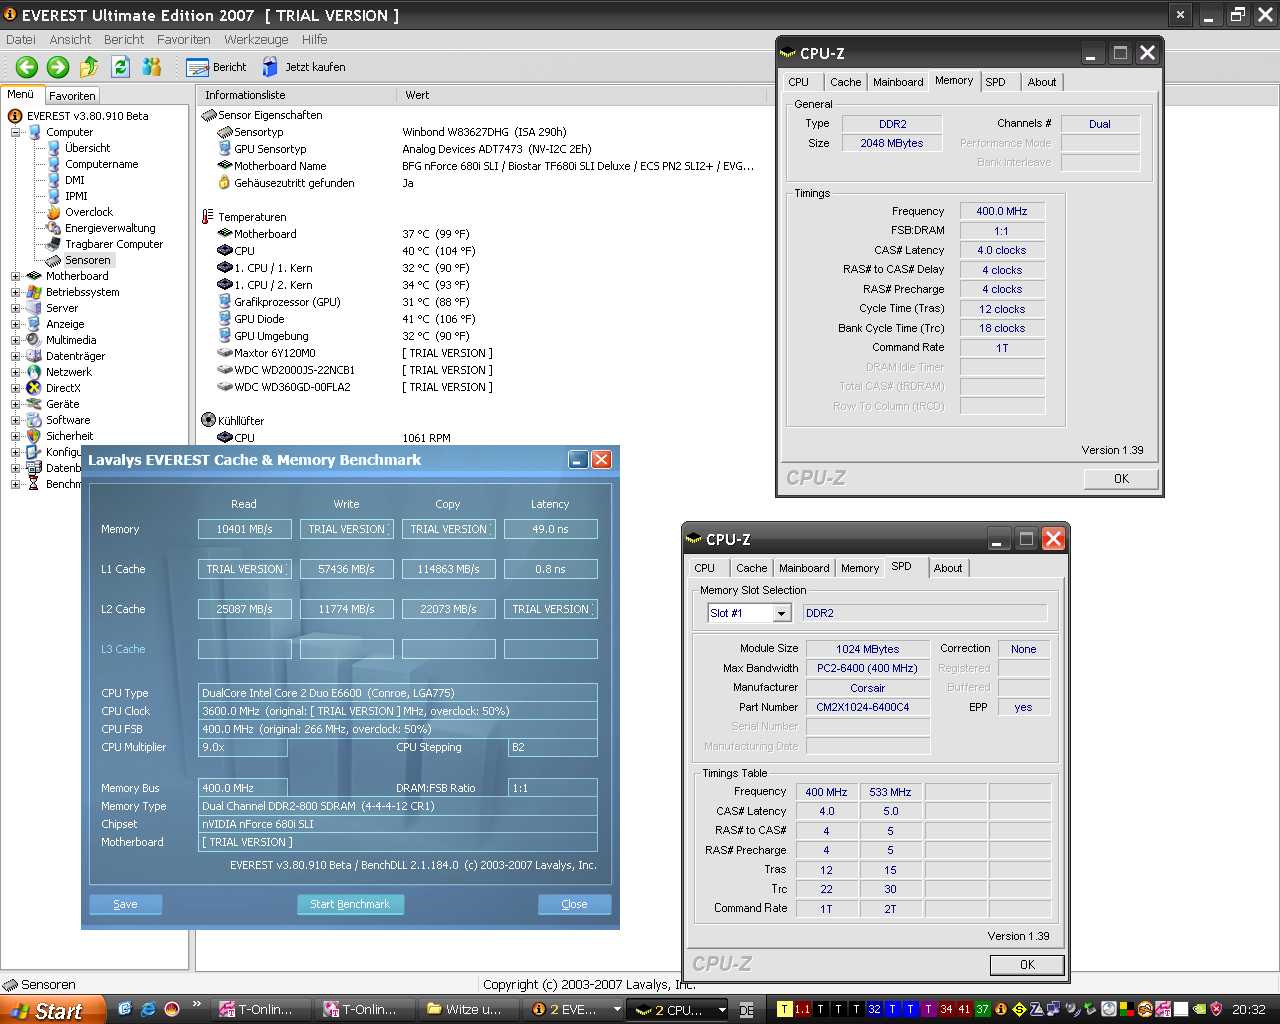This screenshot has width=1280, height=1024.
Task: Open the Slot #1 dropdown in CPU-Z
Action: [x=782, y=613]
